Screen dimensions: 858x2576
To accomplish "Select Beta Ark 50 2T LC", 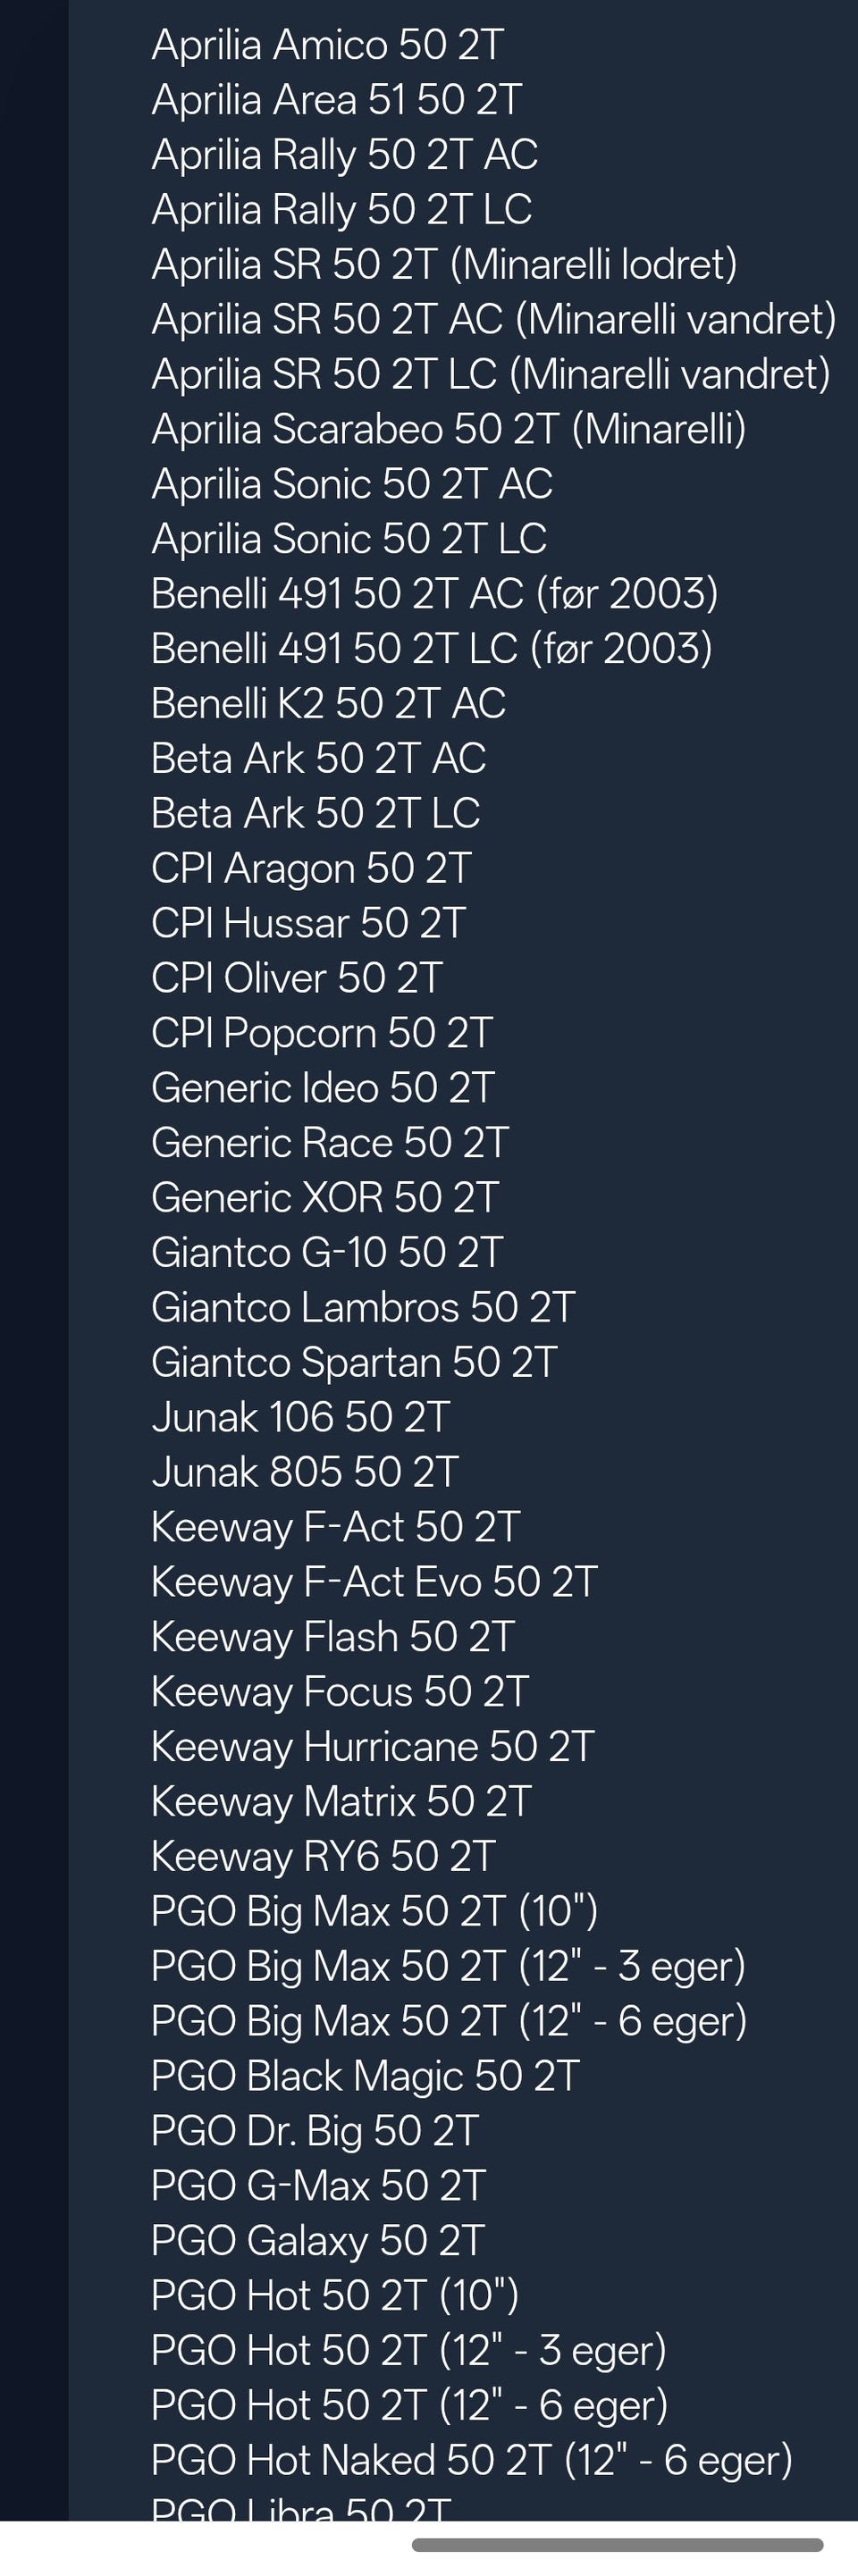I will point(315,813).
